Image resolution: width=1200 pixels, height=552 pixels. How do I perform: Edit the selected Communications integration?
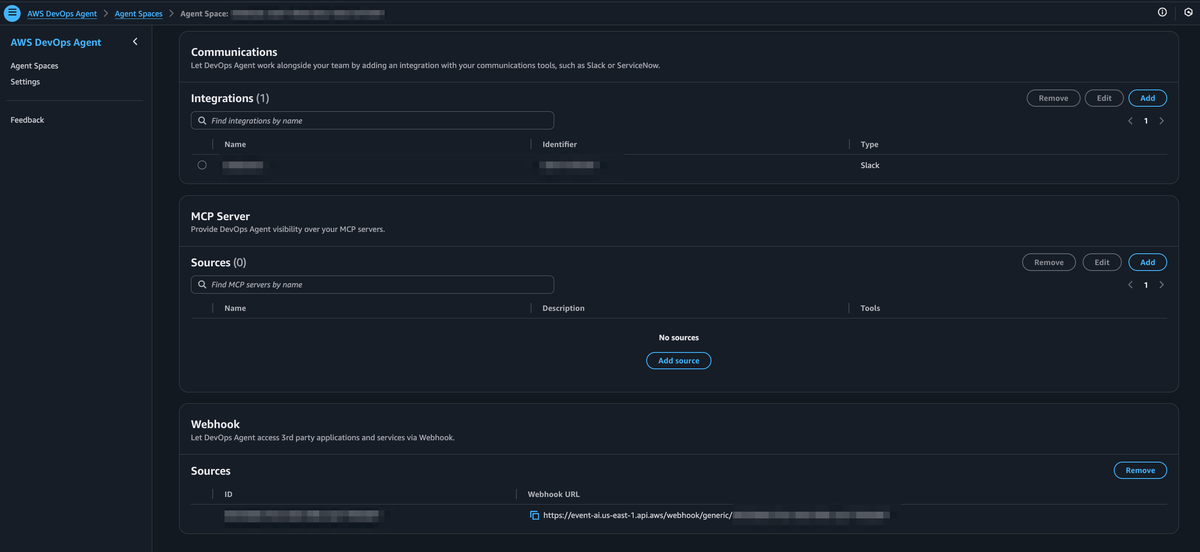pyautogui.click(x=1104, y=98)
